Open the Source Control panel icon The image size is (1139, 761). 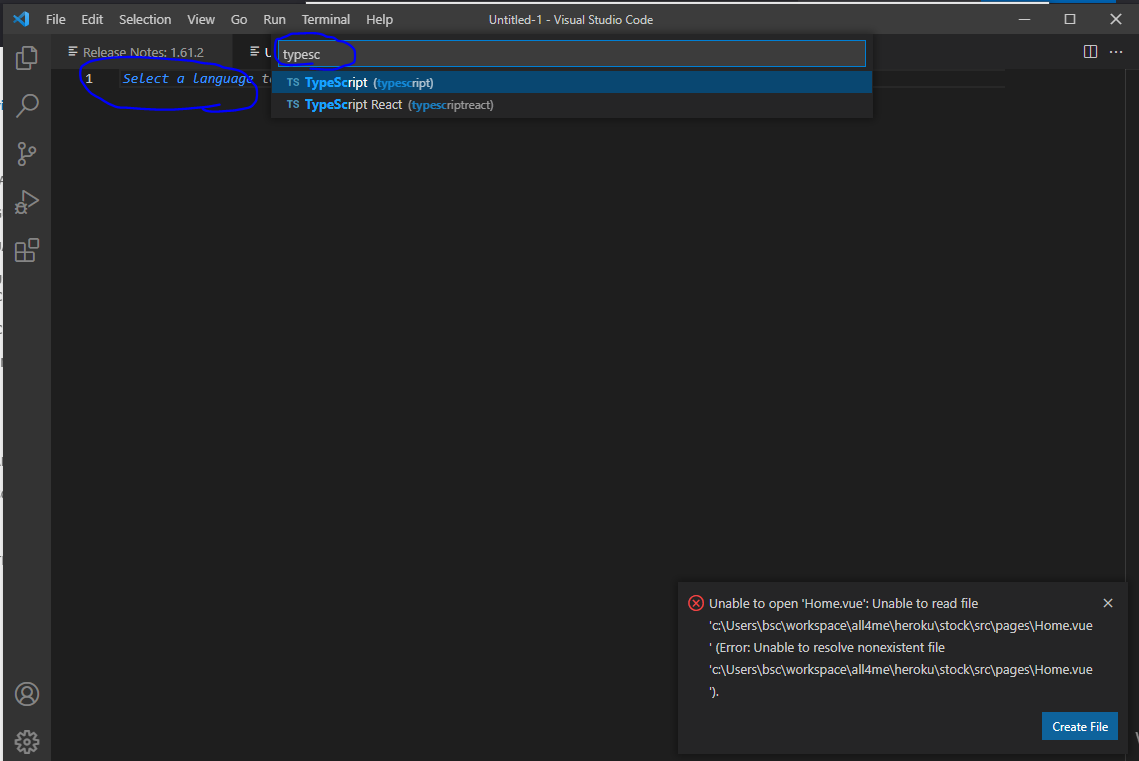click(x=27, y=153)
